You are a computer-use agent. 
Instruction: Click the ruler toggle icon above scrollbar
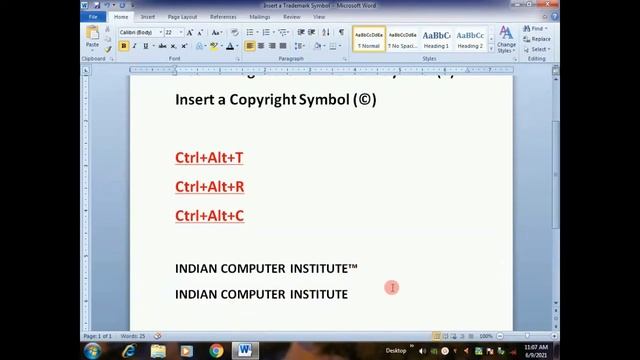556,71
